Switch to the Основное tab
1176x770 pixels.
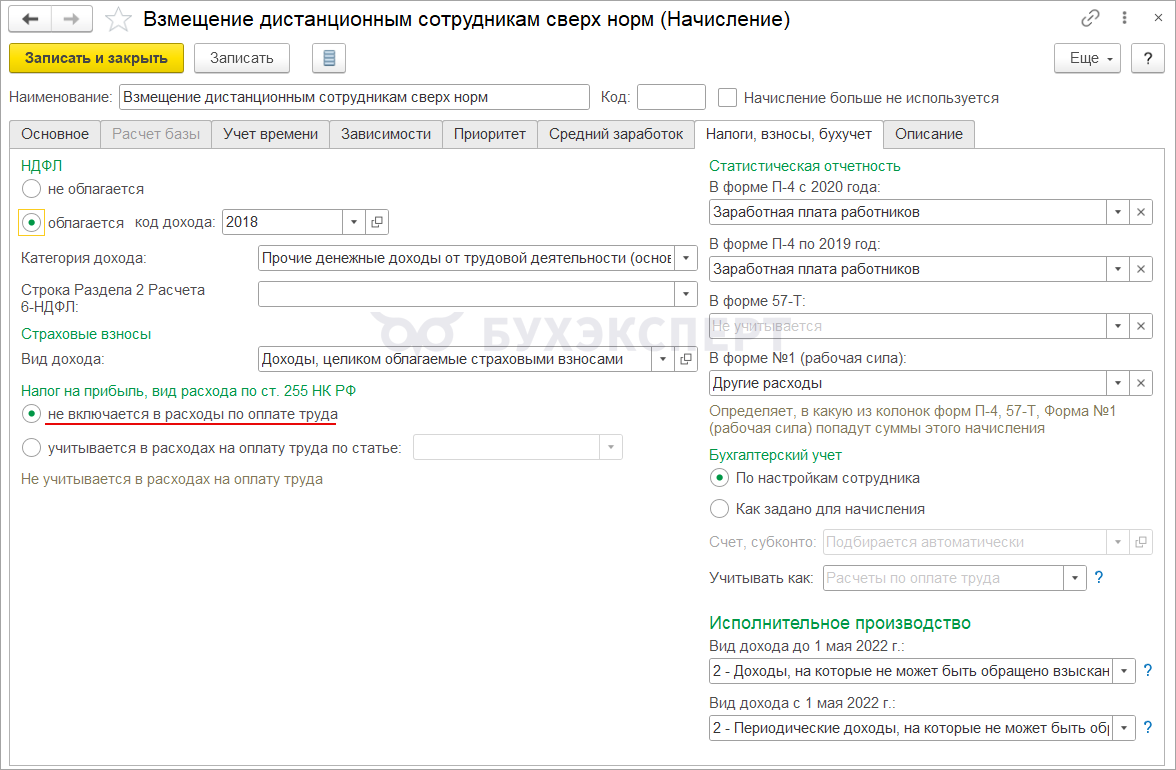[55, 134]
